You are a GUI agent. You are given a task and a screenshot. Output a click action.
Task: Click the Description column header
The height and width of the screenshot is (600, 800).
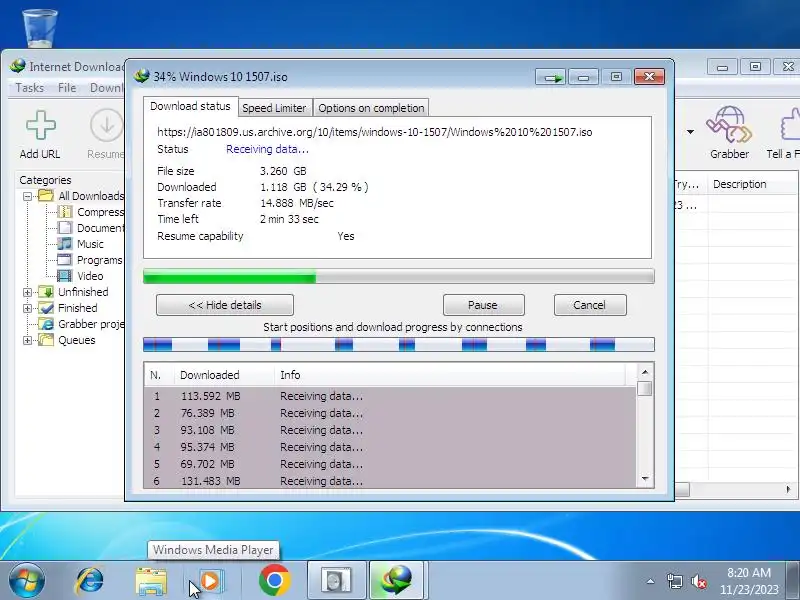[753, 184]
